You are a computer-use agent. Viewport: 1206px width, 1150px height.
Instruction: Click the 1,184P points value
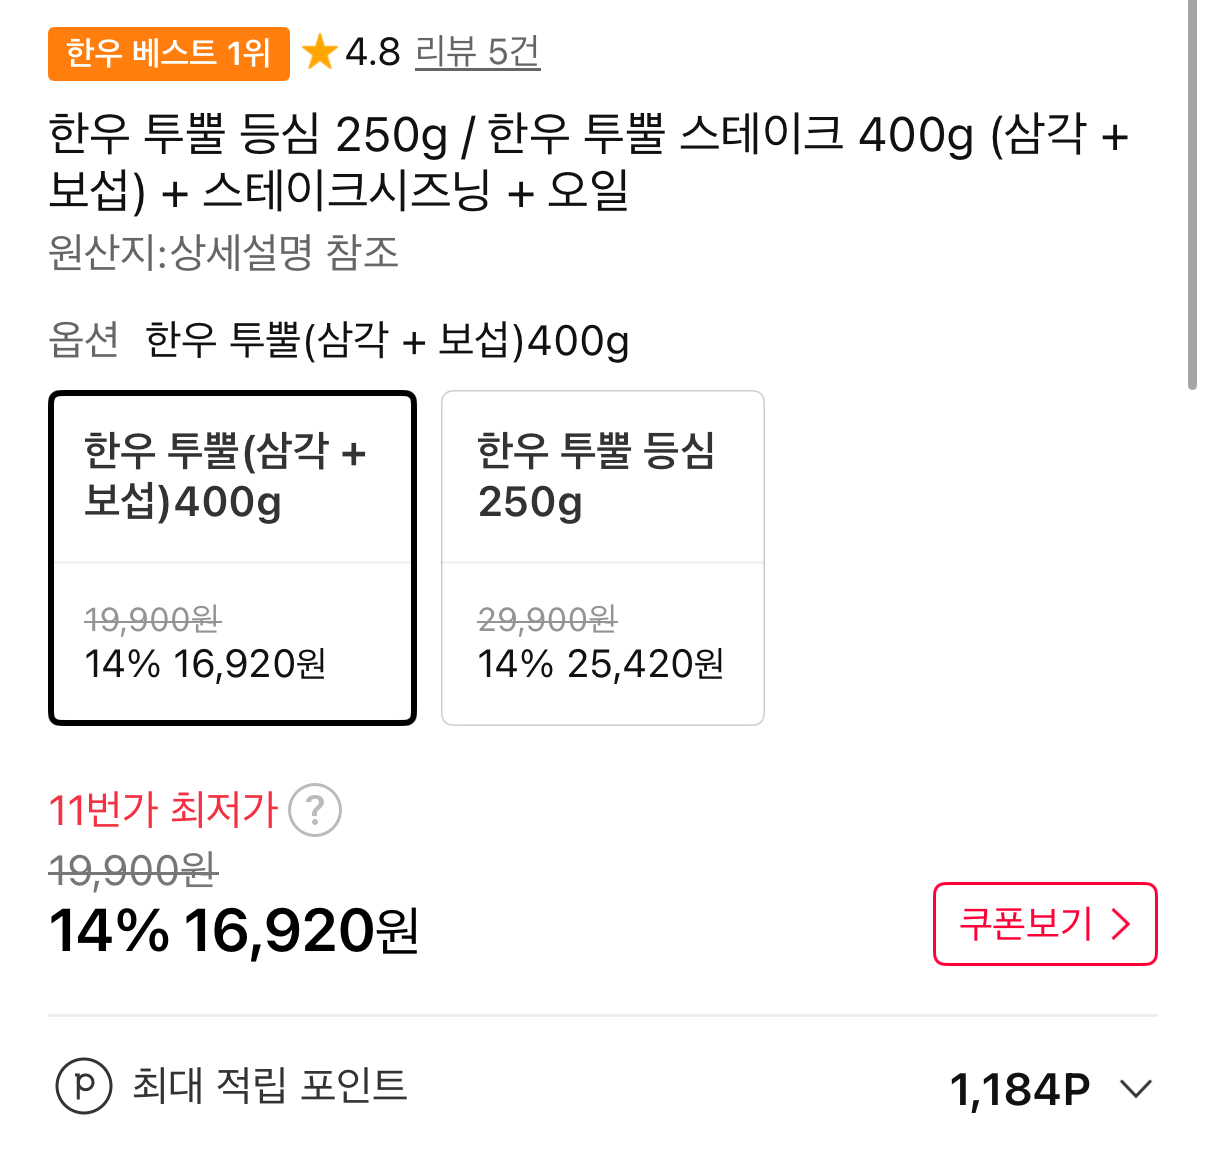pos(1019,1089)
